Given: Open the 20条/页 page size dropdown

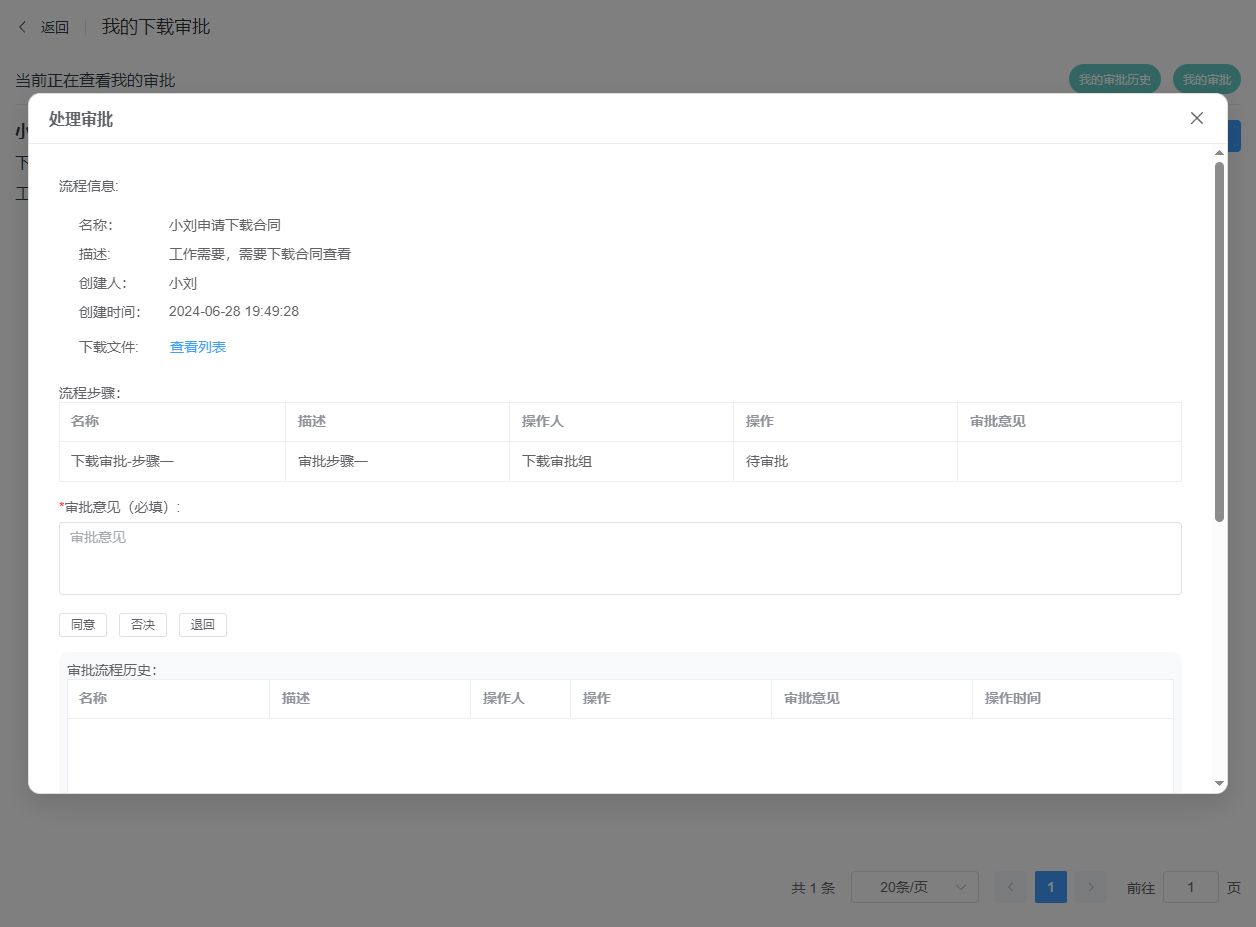Looking at the screenshot, I should pos(914,887).
